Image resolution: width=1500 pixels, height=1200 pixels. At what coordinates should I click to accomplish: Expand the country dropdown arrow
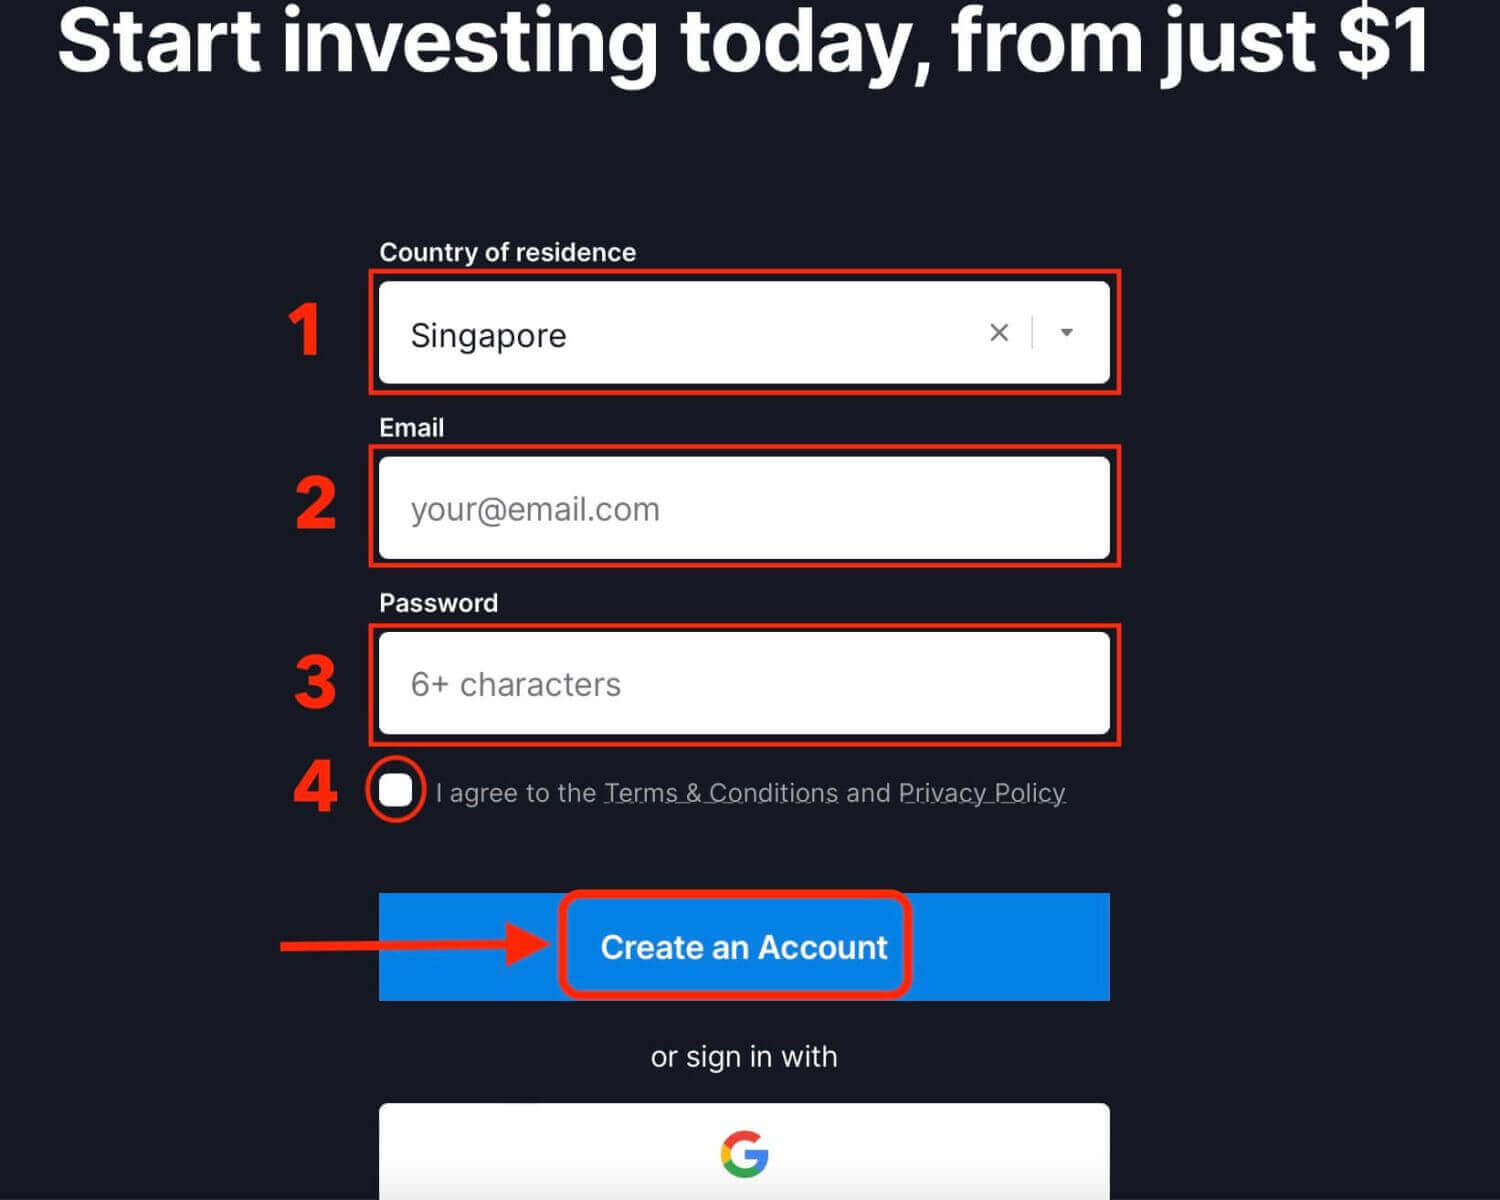coord(1066,333)
